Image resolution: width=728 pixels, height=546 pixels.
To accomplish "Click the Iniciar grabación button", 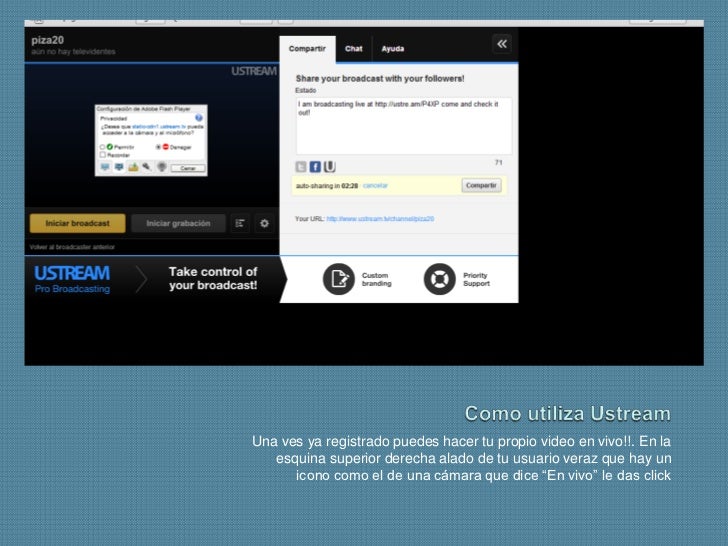I will coord(178,223).
